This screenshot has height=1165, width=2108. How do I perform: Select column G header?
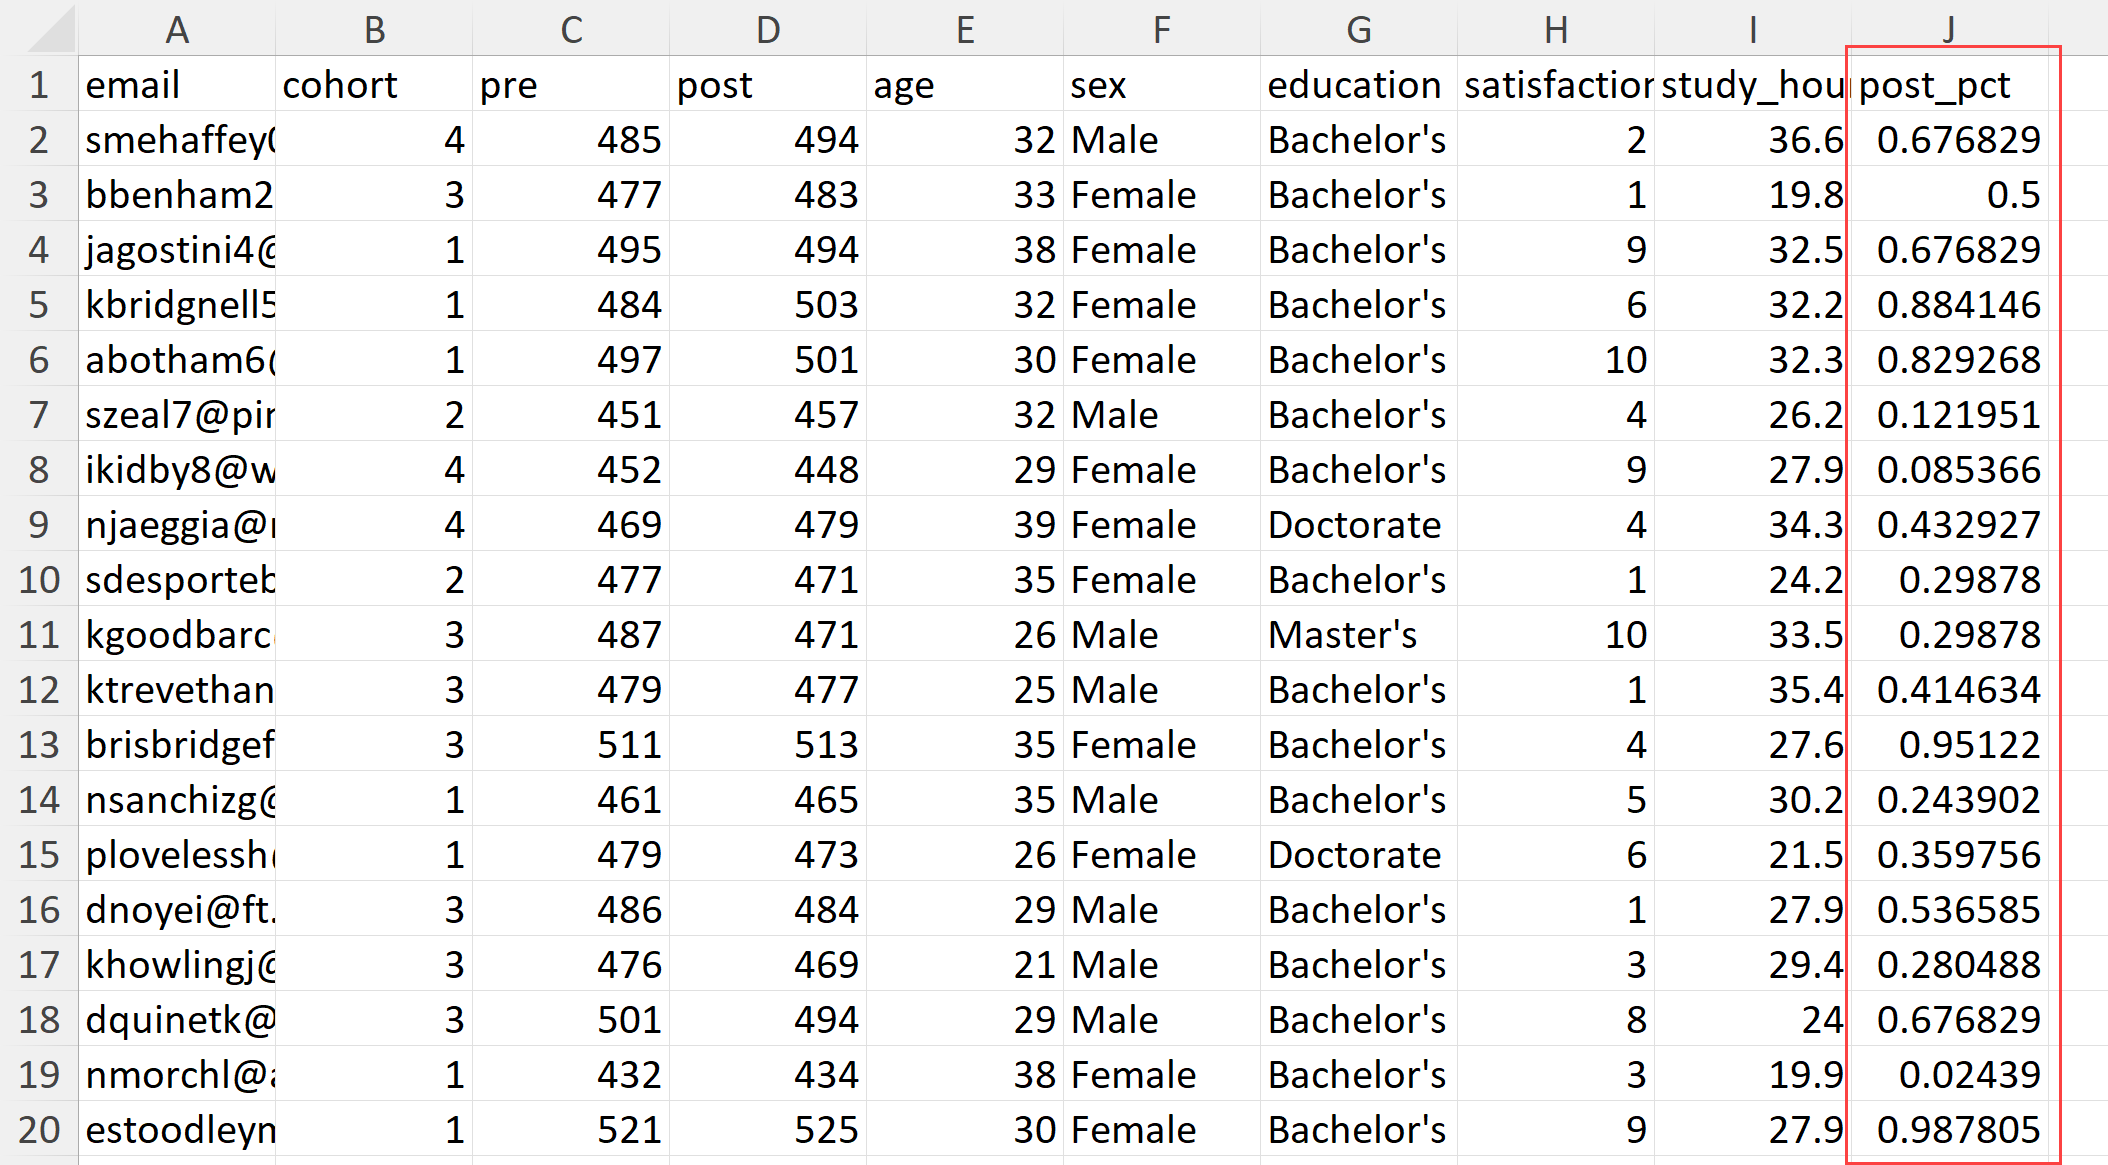click(1359, 29)
